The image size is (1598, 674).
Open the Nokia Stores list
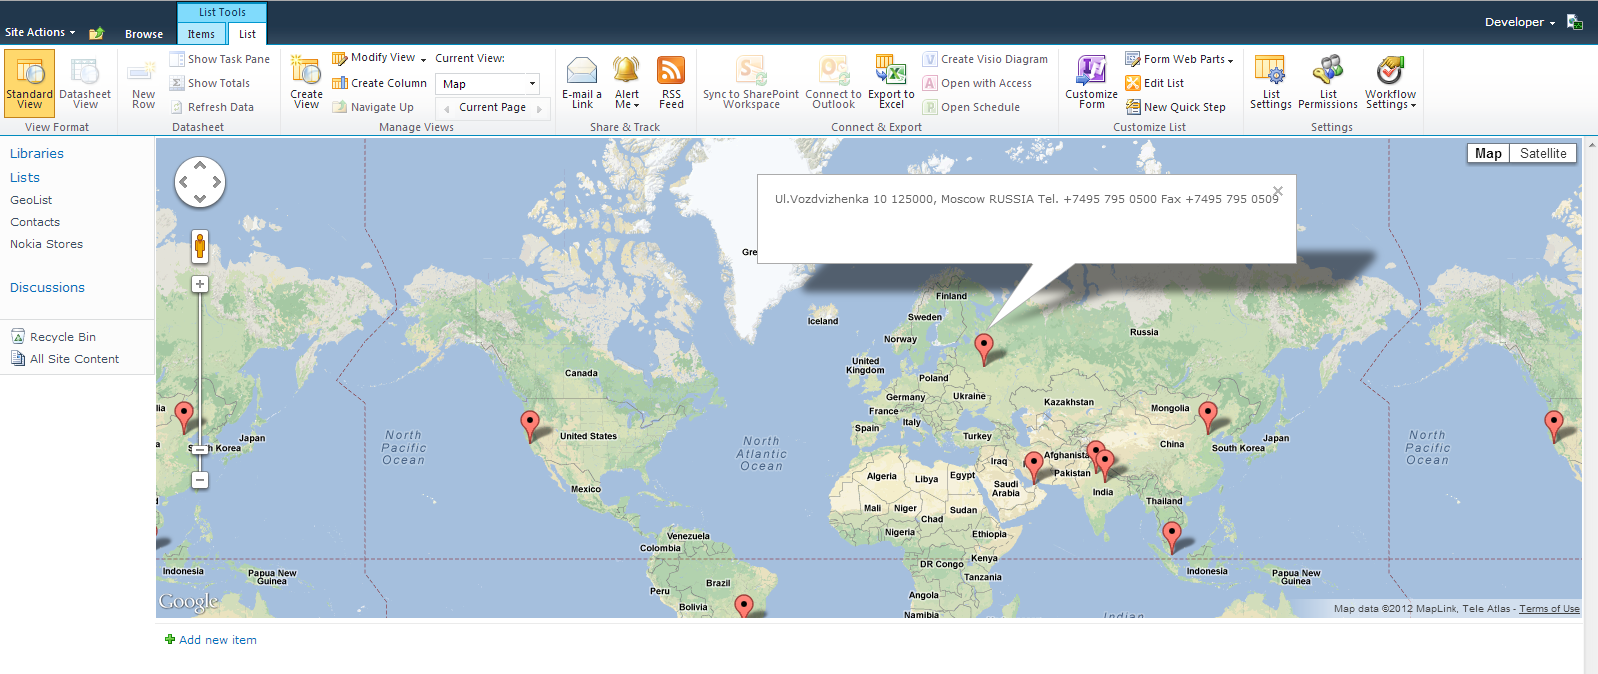pyautogui.click(x=47, y=244)
